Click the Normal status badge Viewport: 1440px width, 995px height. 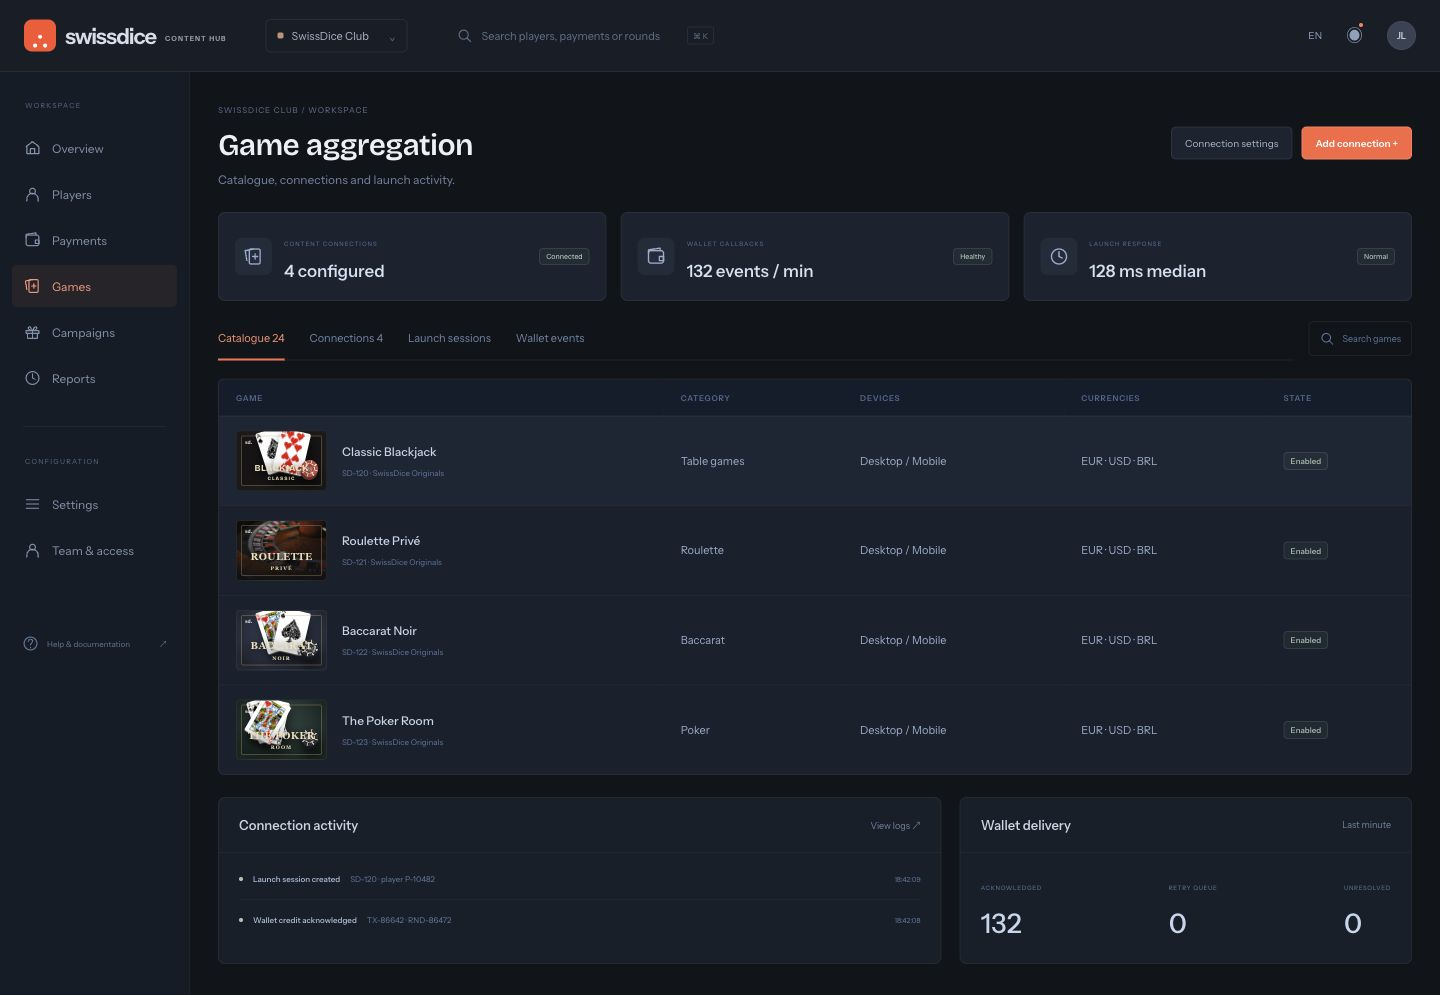1375,257
